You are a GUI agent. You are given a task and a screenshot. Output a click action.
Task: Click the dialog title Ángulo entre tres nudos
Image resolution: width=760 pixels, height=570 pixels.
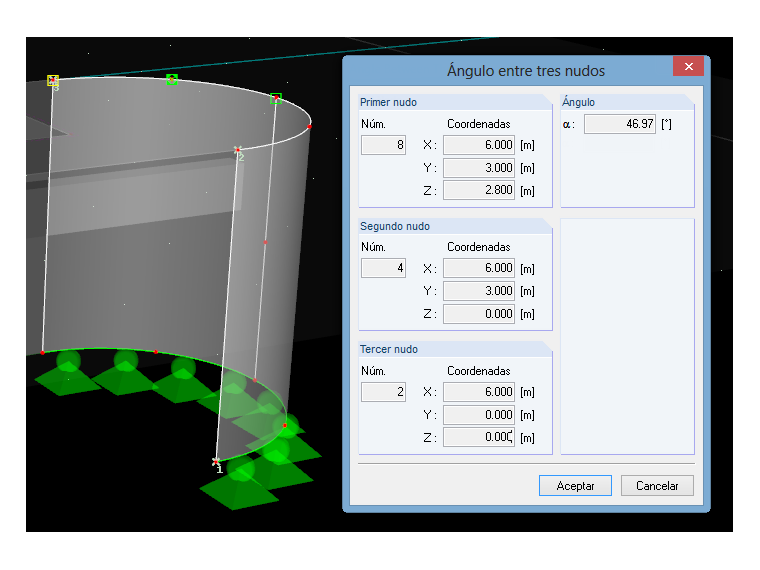click(x=526, y=71)
